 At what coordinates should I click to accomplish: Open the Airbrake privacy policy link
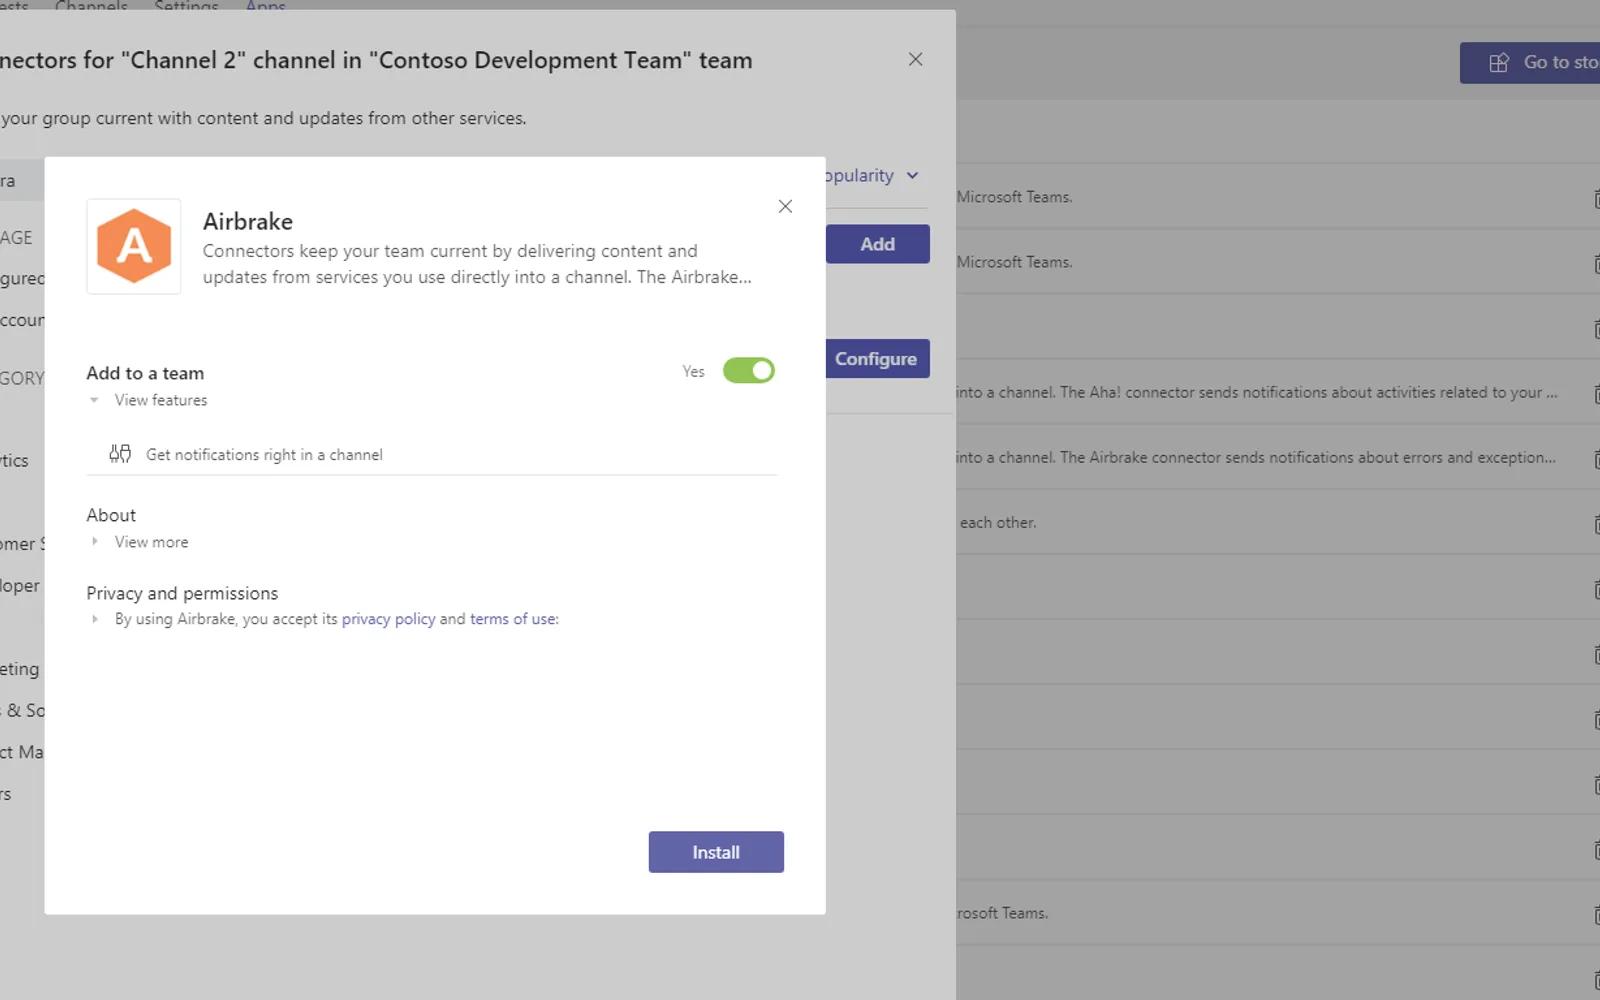[389, 619]
